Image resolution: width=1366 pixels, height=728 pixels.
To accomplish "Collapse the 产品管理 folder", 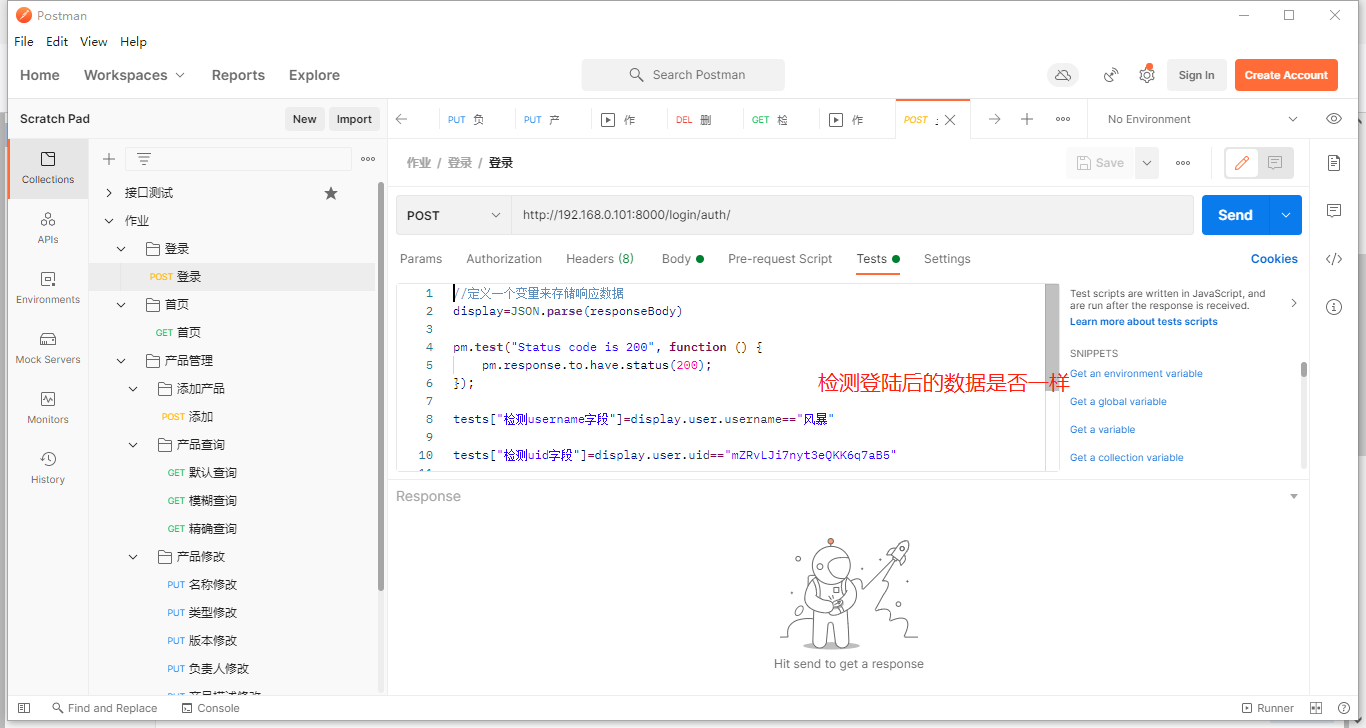I will coord(121,361).
